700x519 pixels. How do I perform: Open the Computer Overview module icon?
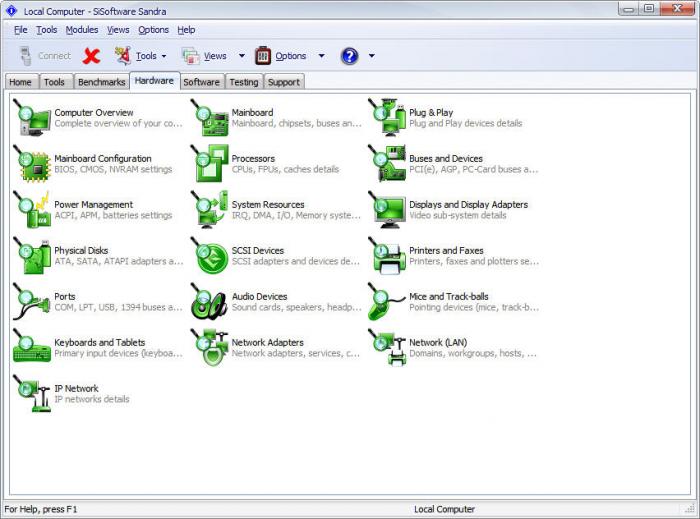pyautogui.click(x=32, y=118)
